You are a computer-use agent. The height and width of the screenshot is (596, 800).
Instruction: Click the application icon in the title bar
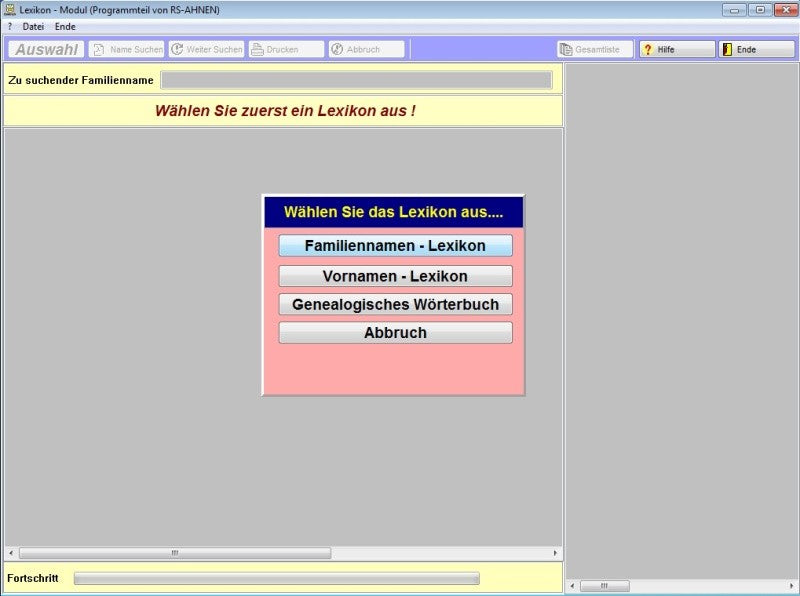(10, 9)
